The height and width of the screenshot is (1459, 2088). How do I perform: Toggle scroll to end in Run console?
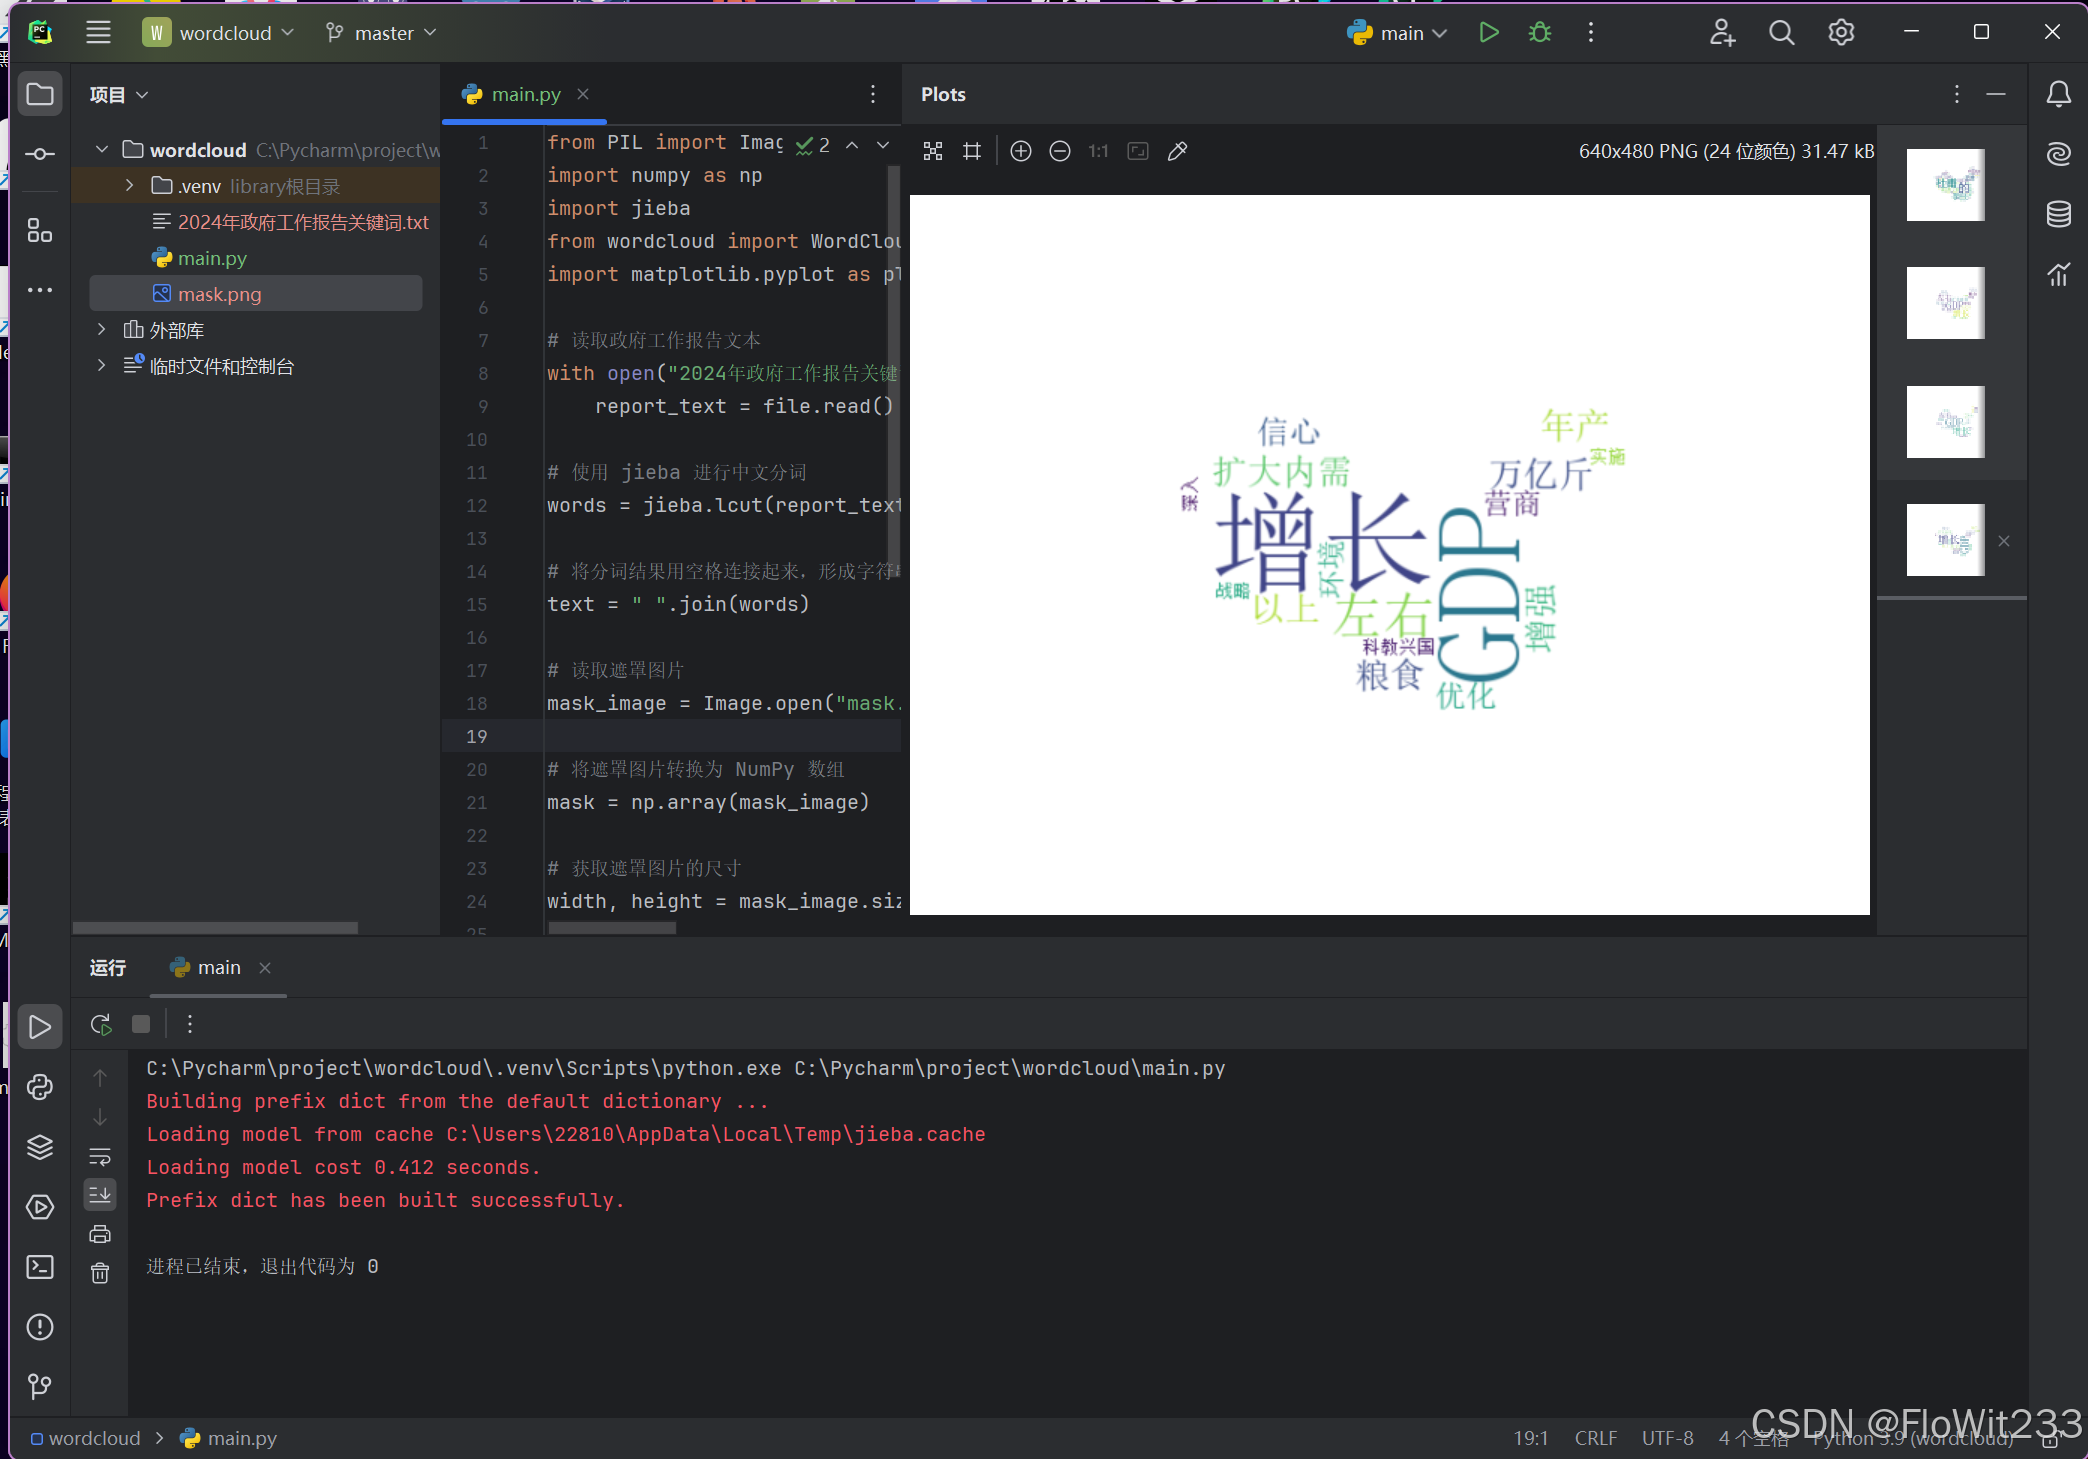[x=100, y=1195]
